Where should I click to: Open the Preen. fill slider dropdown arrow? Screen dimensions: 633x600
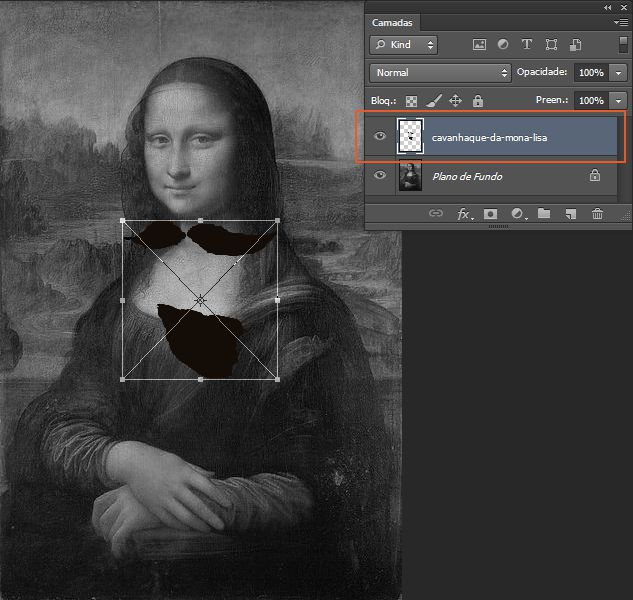tap(618, 101)
